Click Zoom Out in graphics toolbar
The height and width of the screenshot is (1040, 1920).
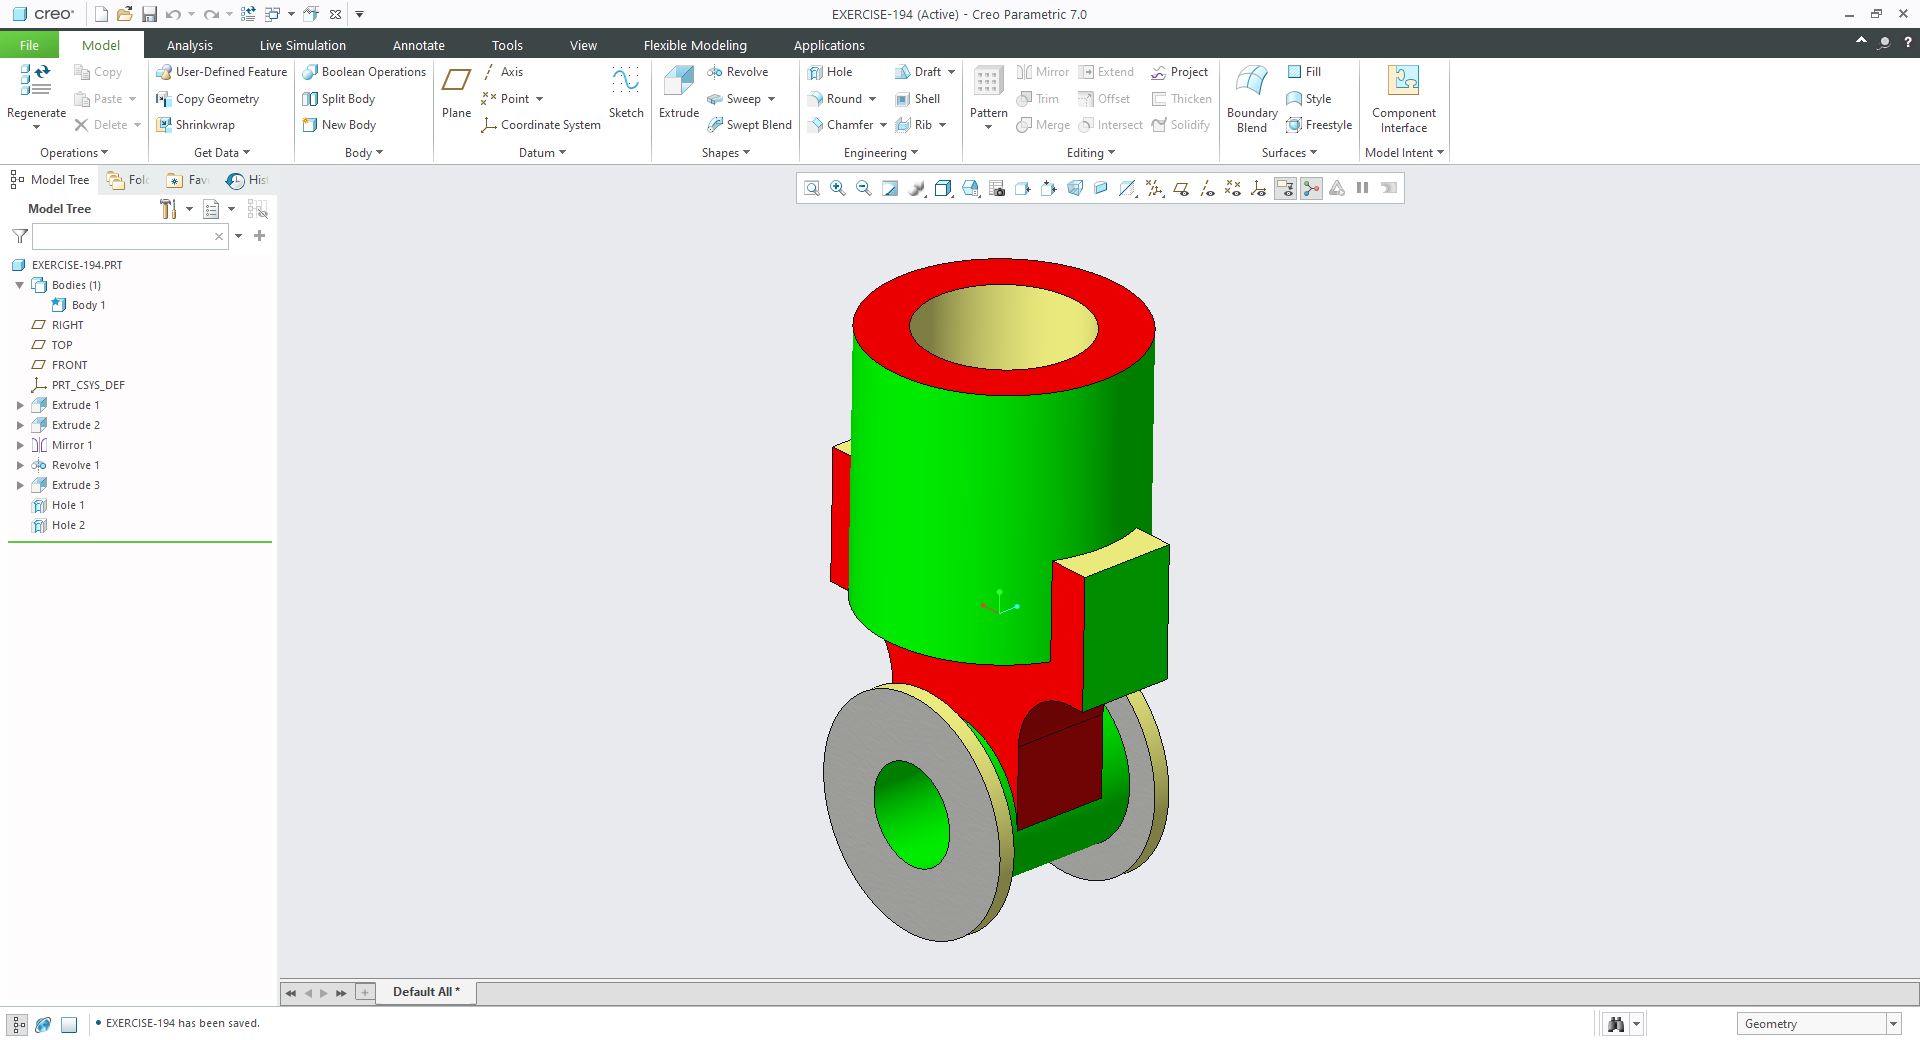[x=864, y=188]
